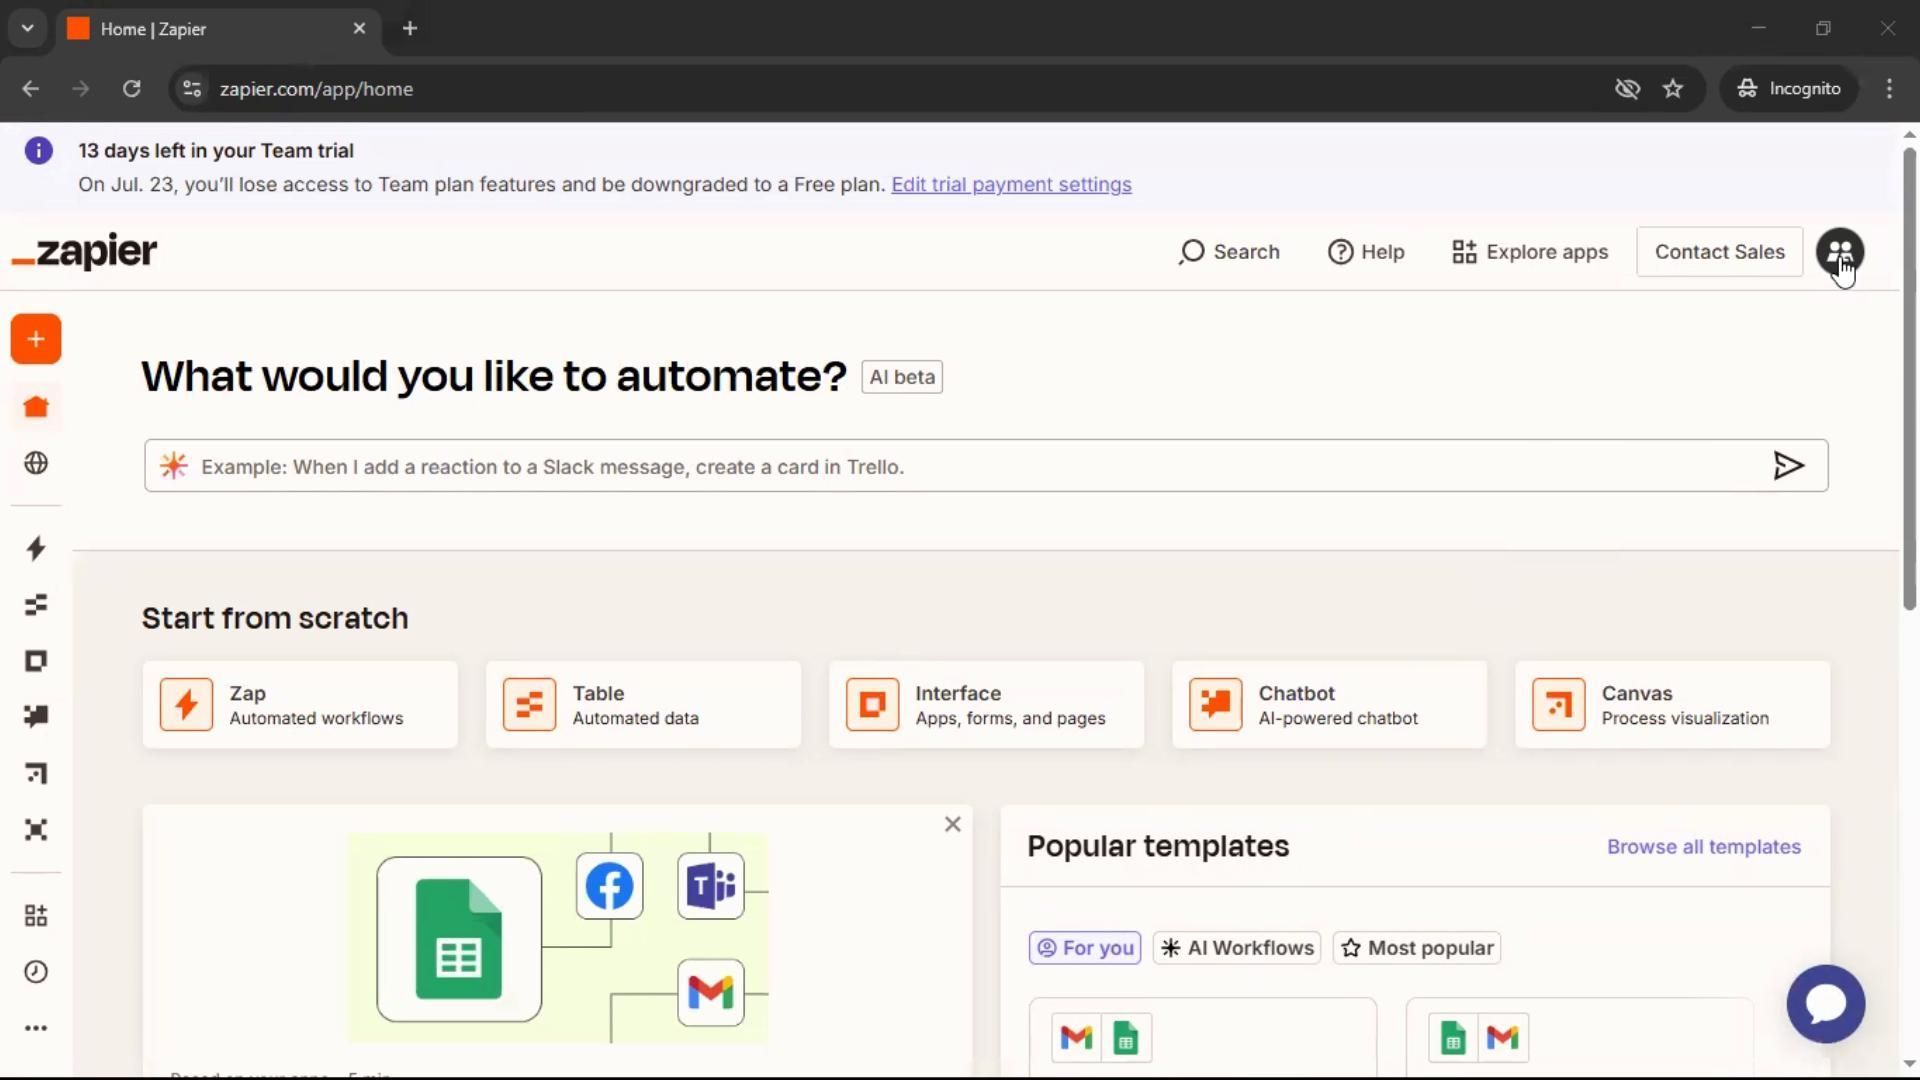Screen dimensions: 1920x1080
Task: Open the browser tab search dropdown arrow
Action: pos(27,28)
